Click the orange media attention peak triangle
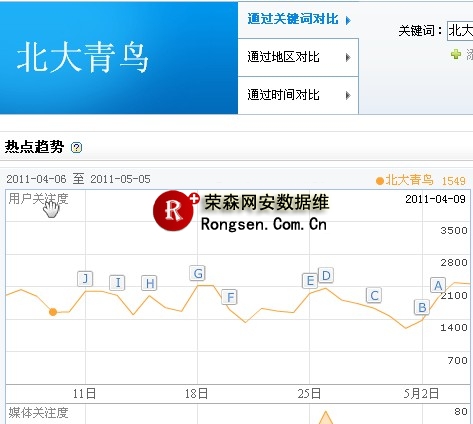This screenshot has width=473, height=424. (325, 418)
